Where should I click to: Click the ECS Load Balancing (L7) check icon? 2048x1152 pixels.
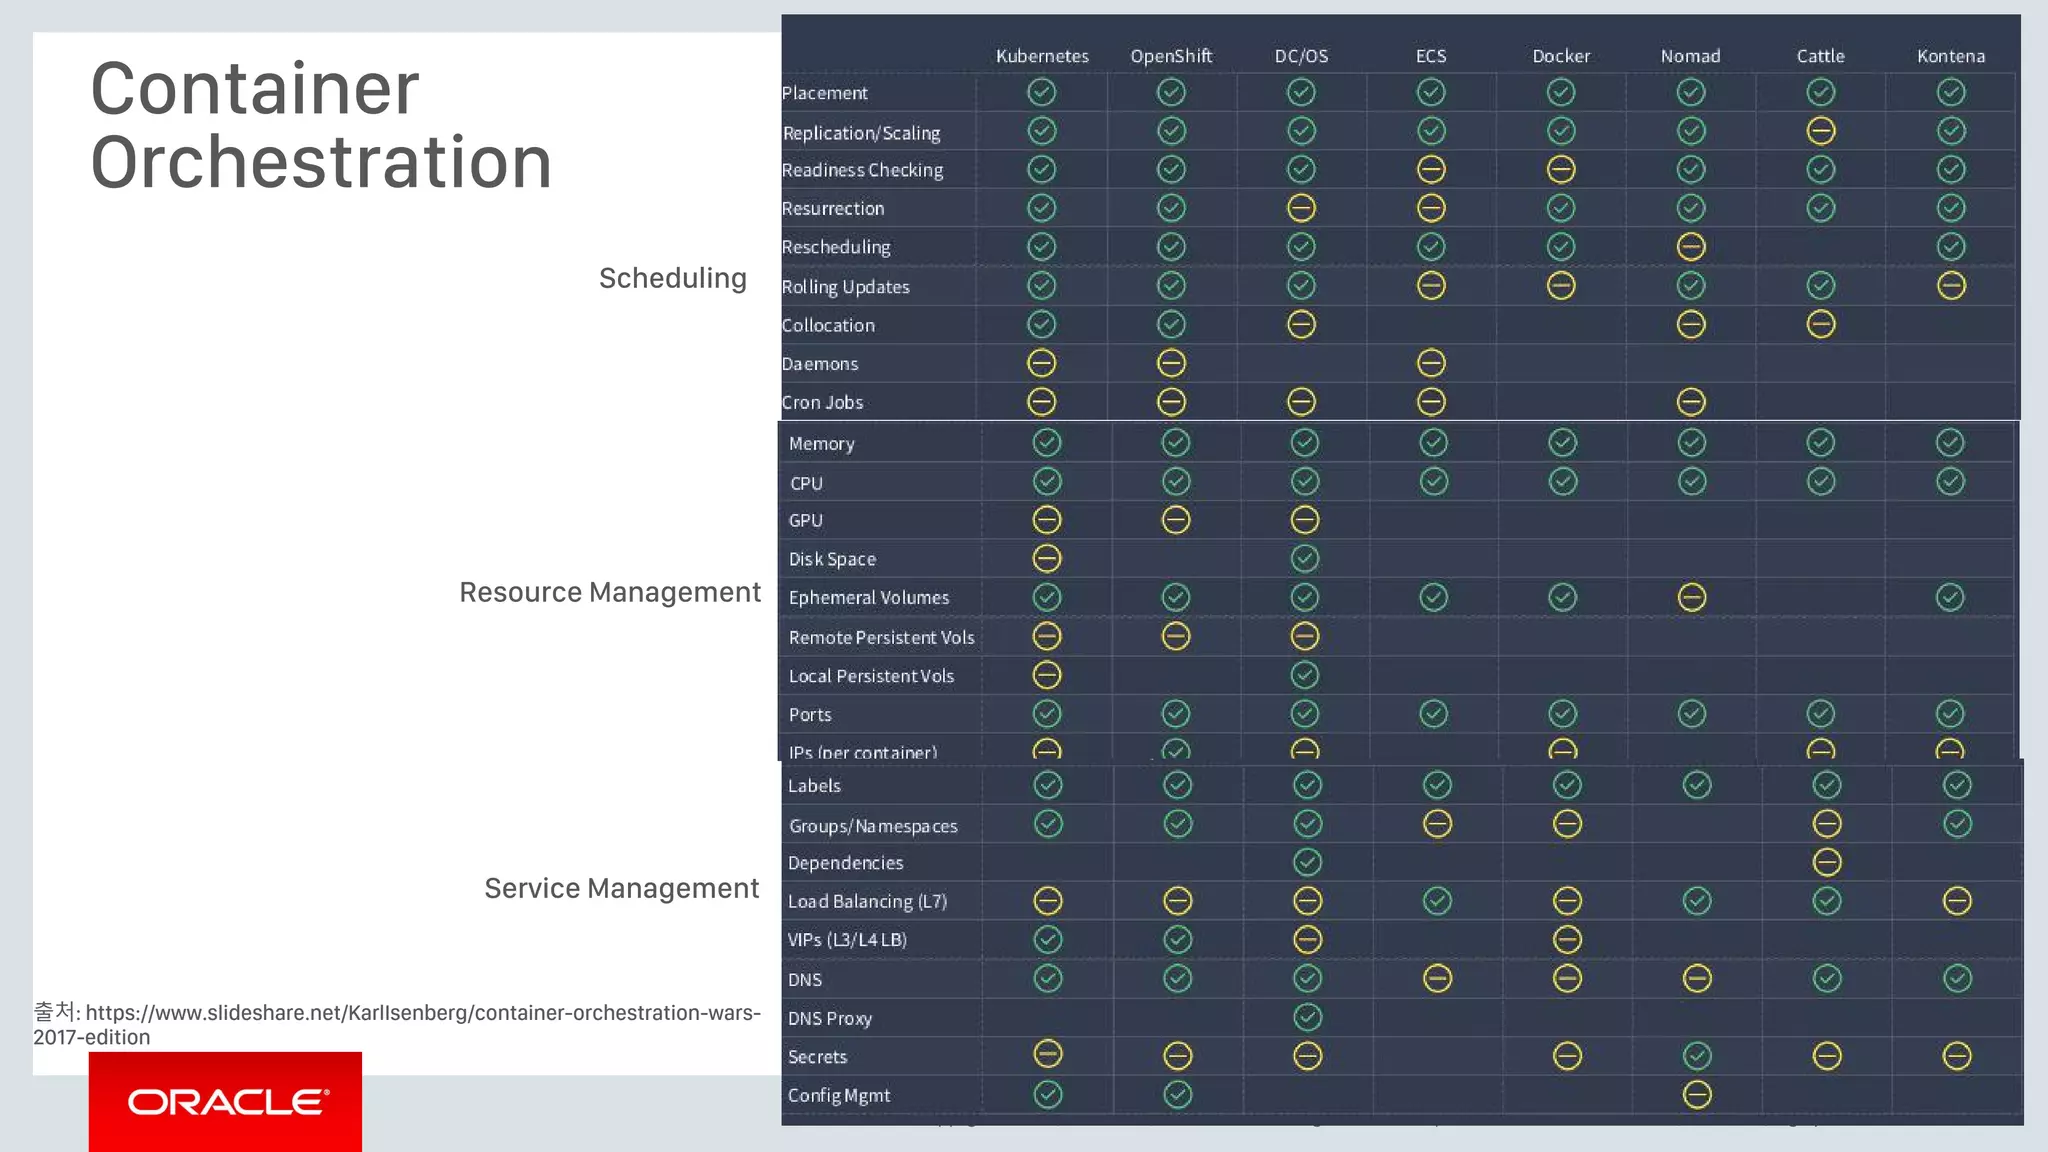[x=1437, y=901]
